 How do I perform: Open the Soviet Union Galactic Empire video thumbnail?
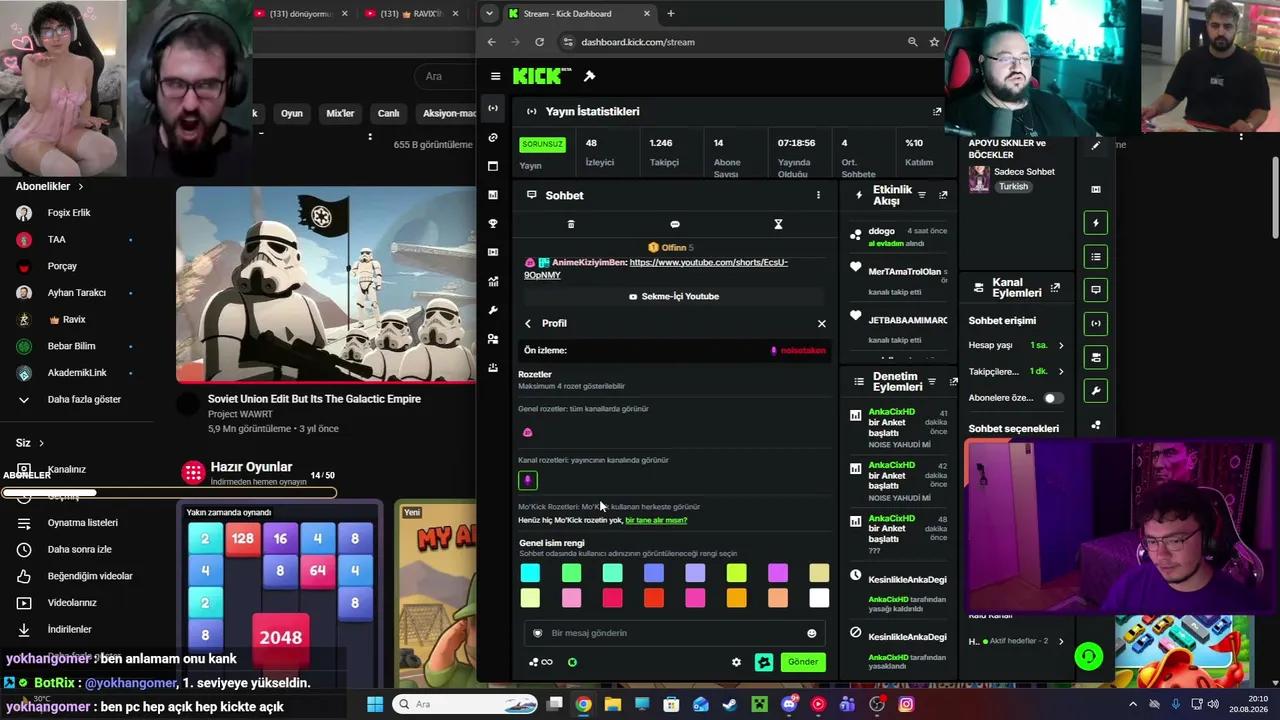point(326,285)
